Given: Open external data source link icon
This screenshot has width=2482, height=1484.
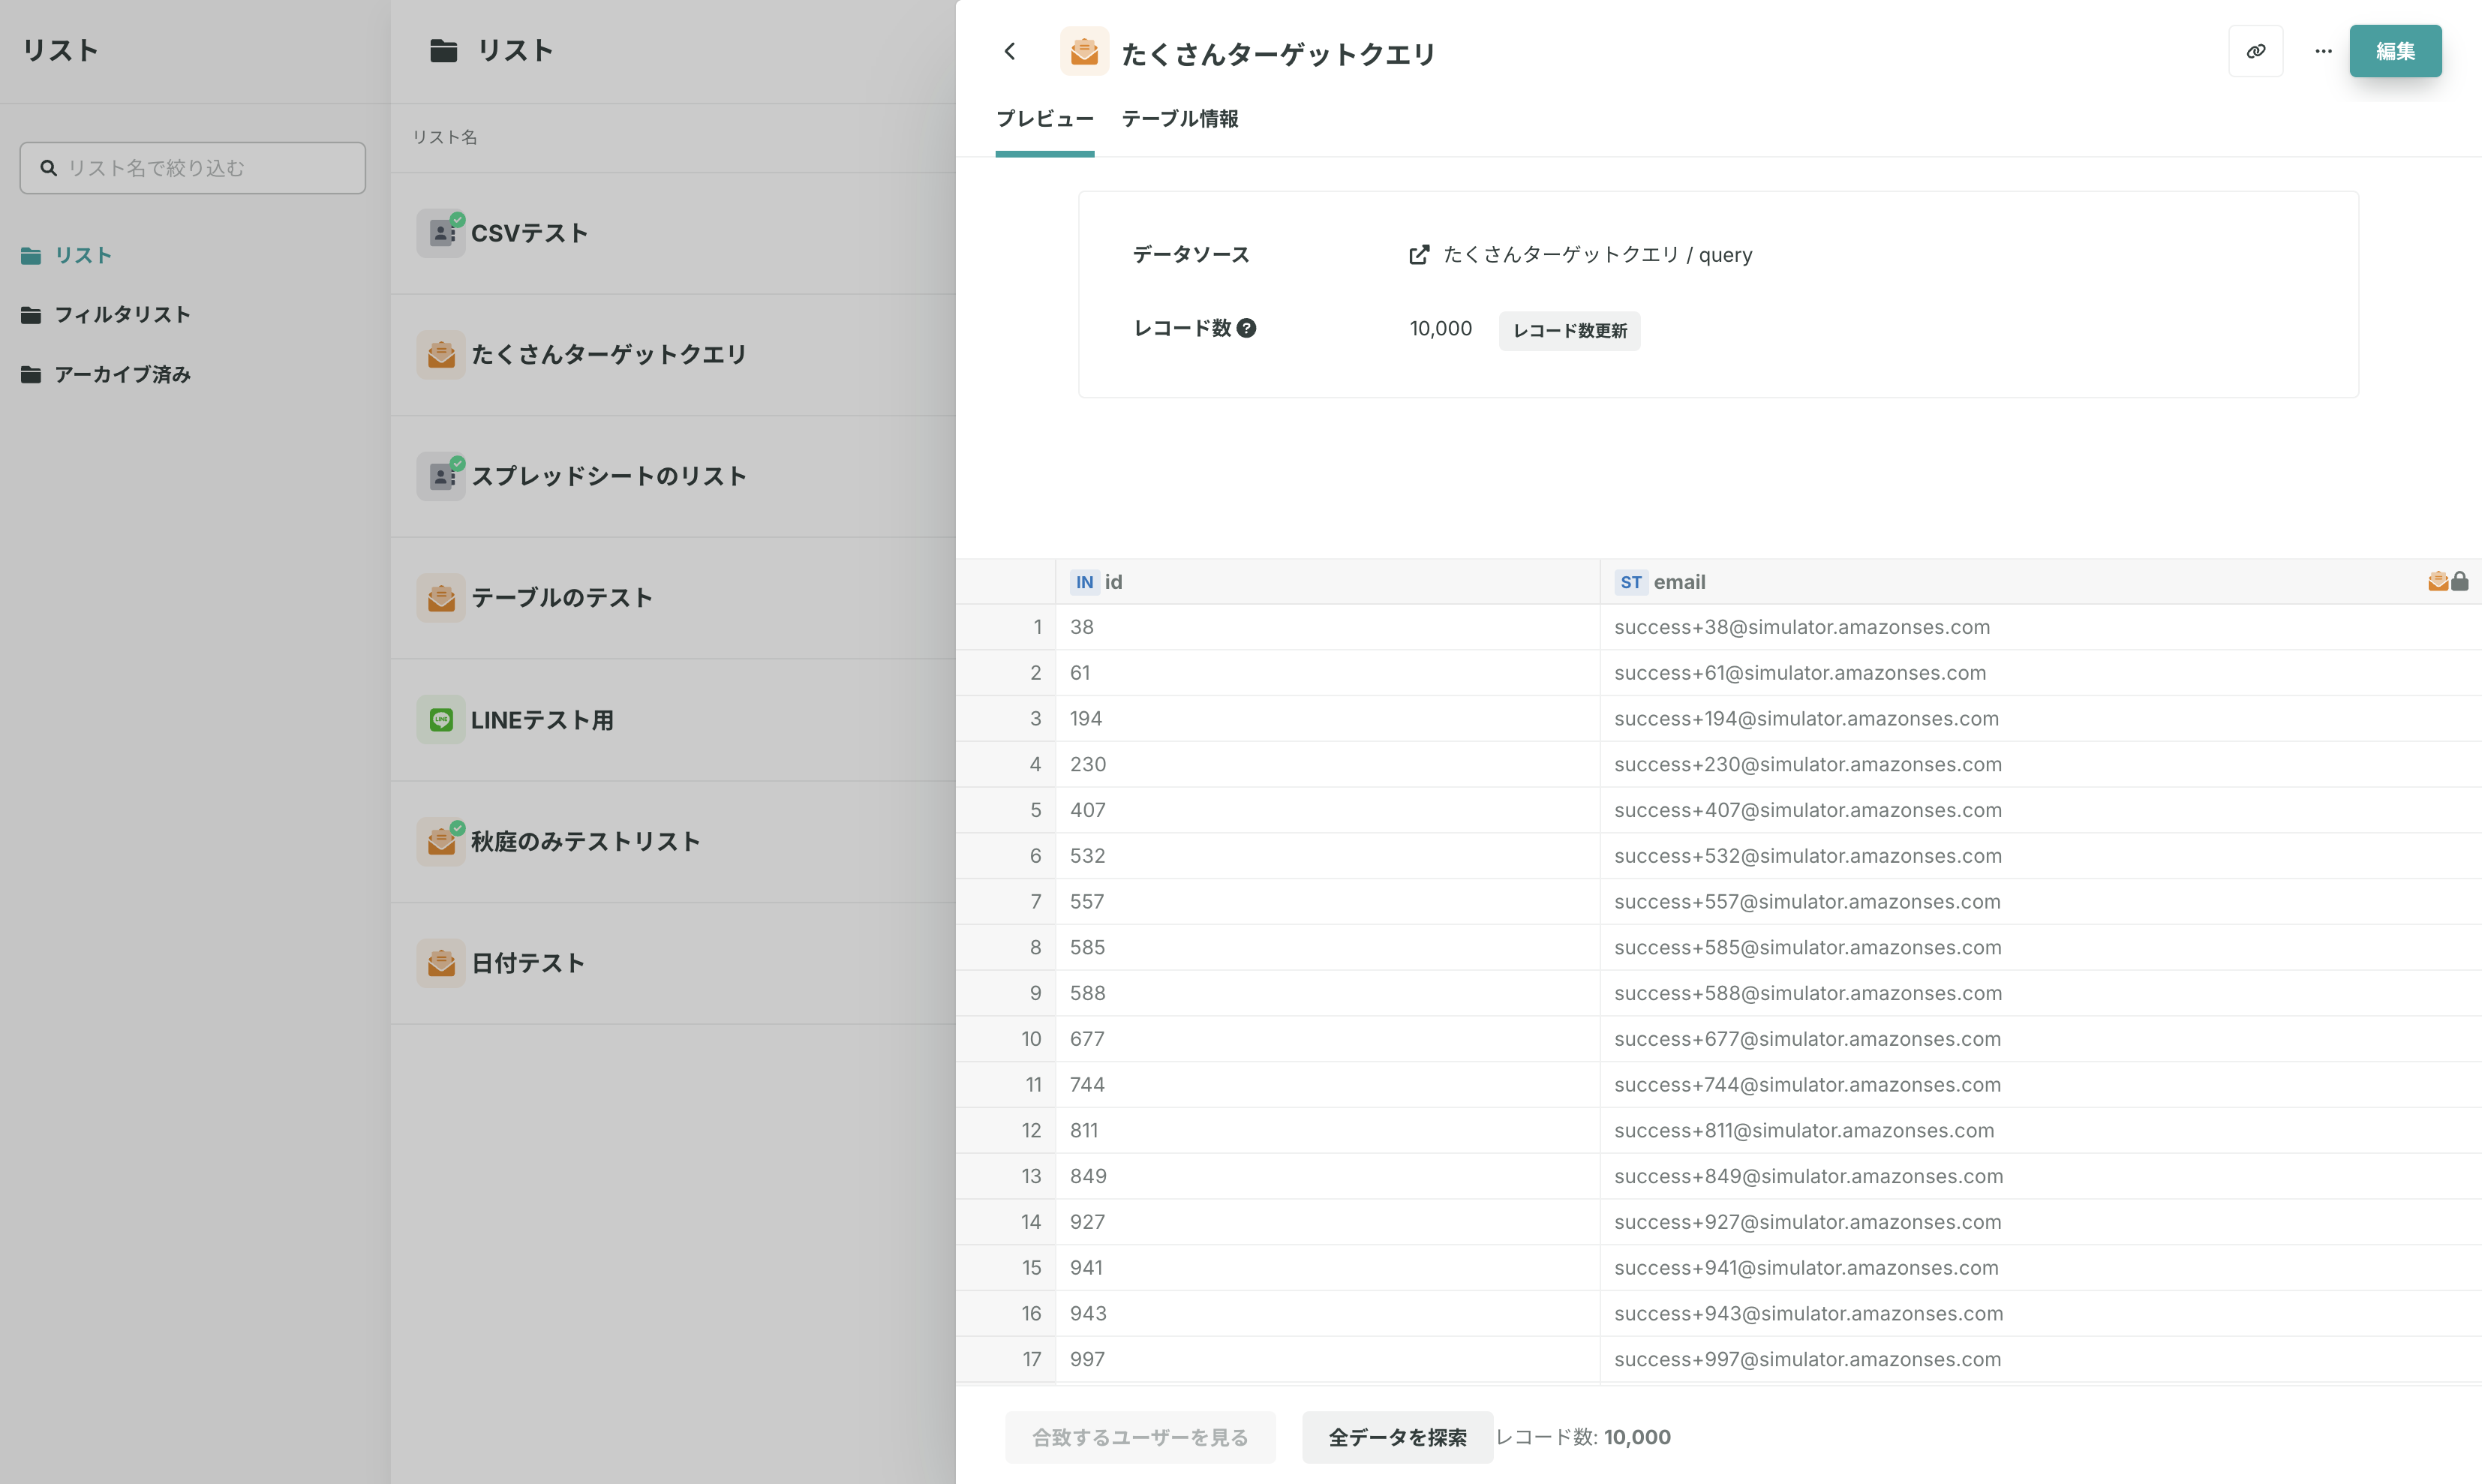Looking at the screenshot, I should tap(1418, 255).
